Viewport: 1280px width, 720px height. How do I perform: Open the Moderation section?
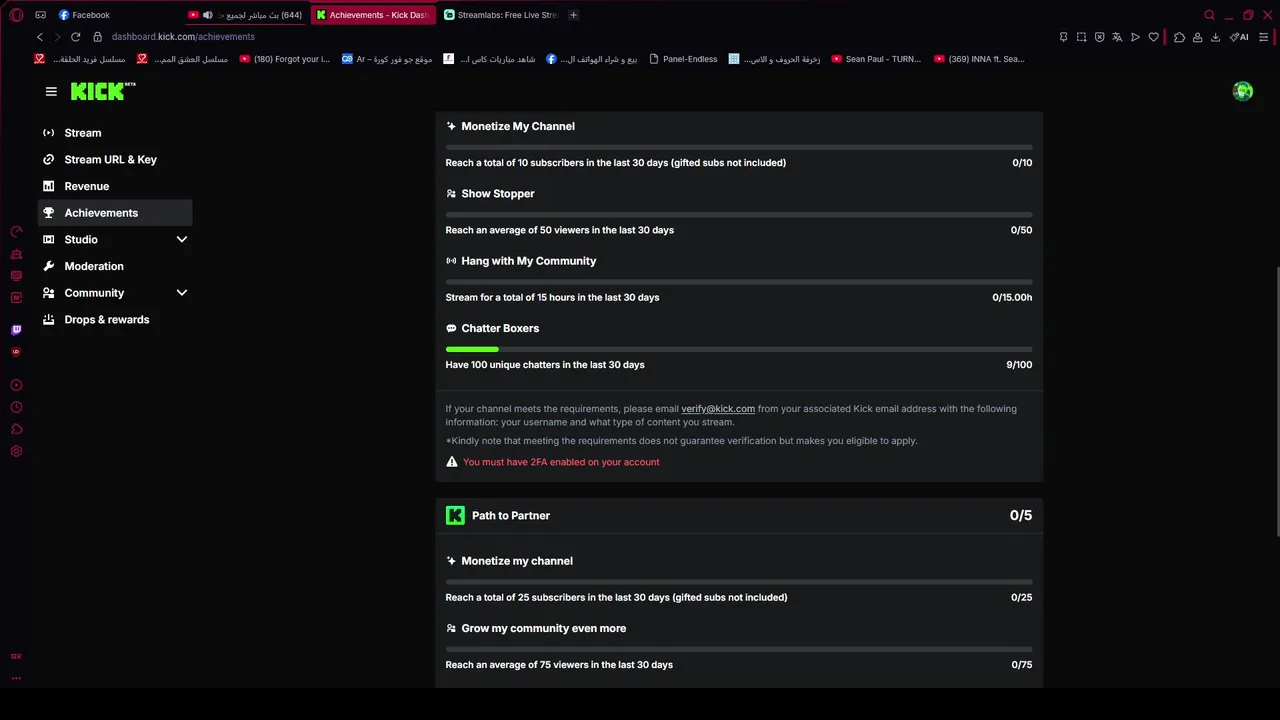click(x=94, y=266)
